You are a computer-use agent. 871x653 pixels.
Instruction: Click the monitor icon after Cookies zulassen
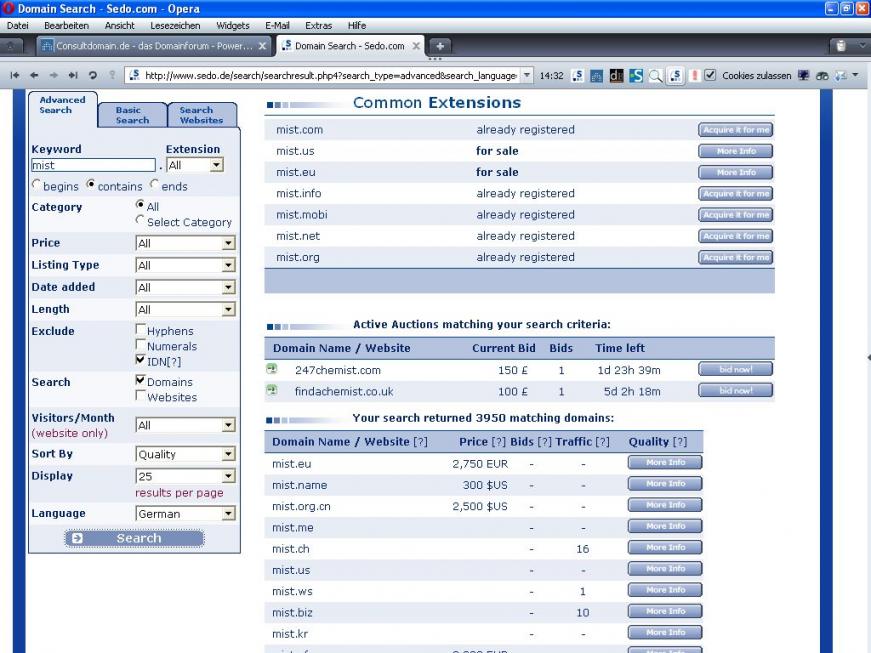(803, 76)
